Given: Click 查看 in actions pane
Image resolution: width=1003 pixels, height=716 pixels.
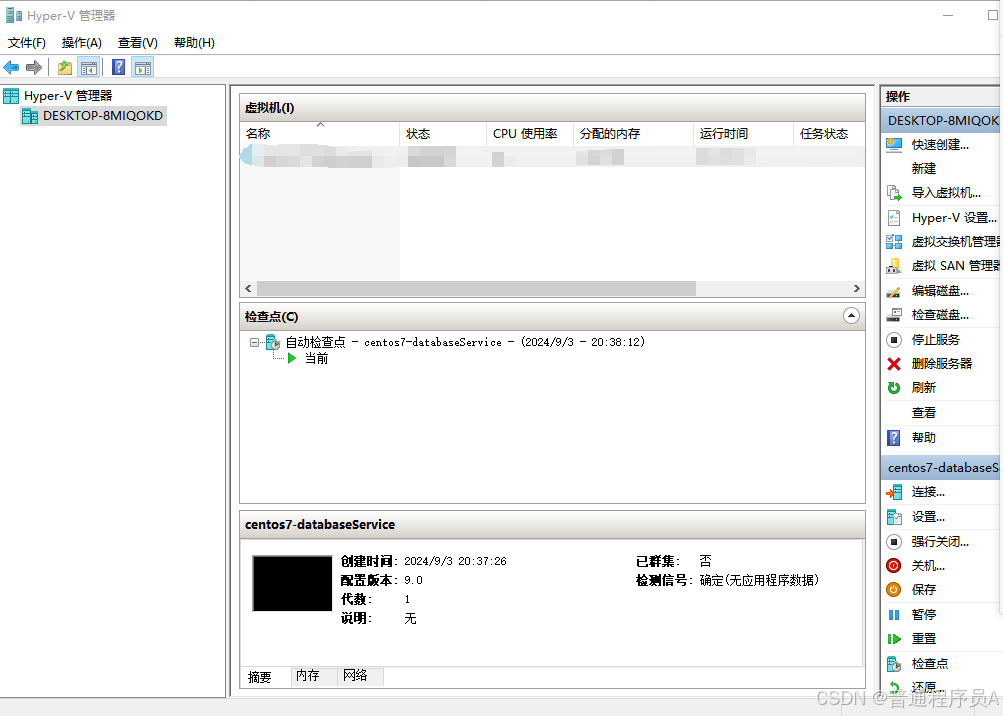Looking at the screenshot, I should tap(924, 413).
